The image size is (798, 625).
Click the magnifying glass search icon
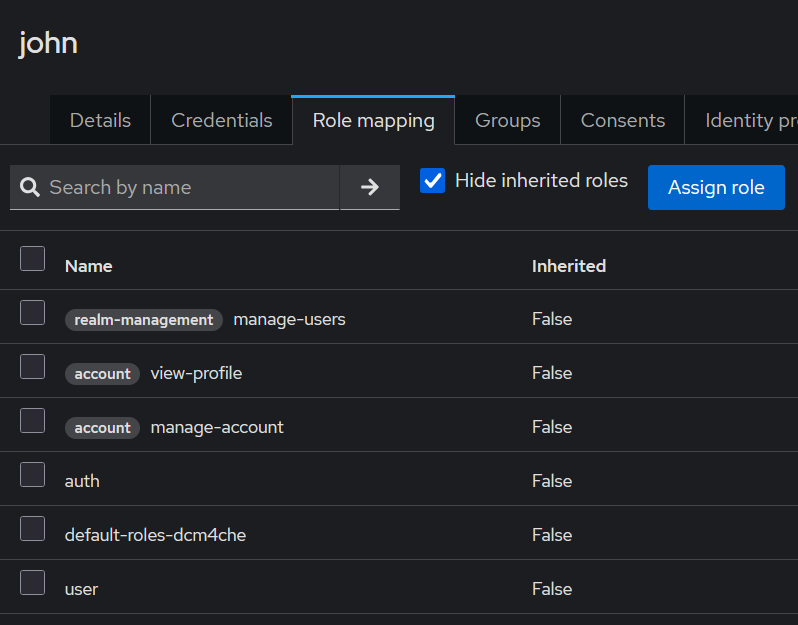pos(30,187)
